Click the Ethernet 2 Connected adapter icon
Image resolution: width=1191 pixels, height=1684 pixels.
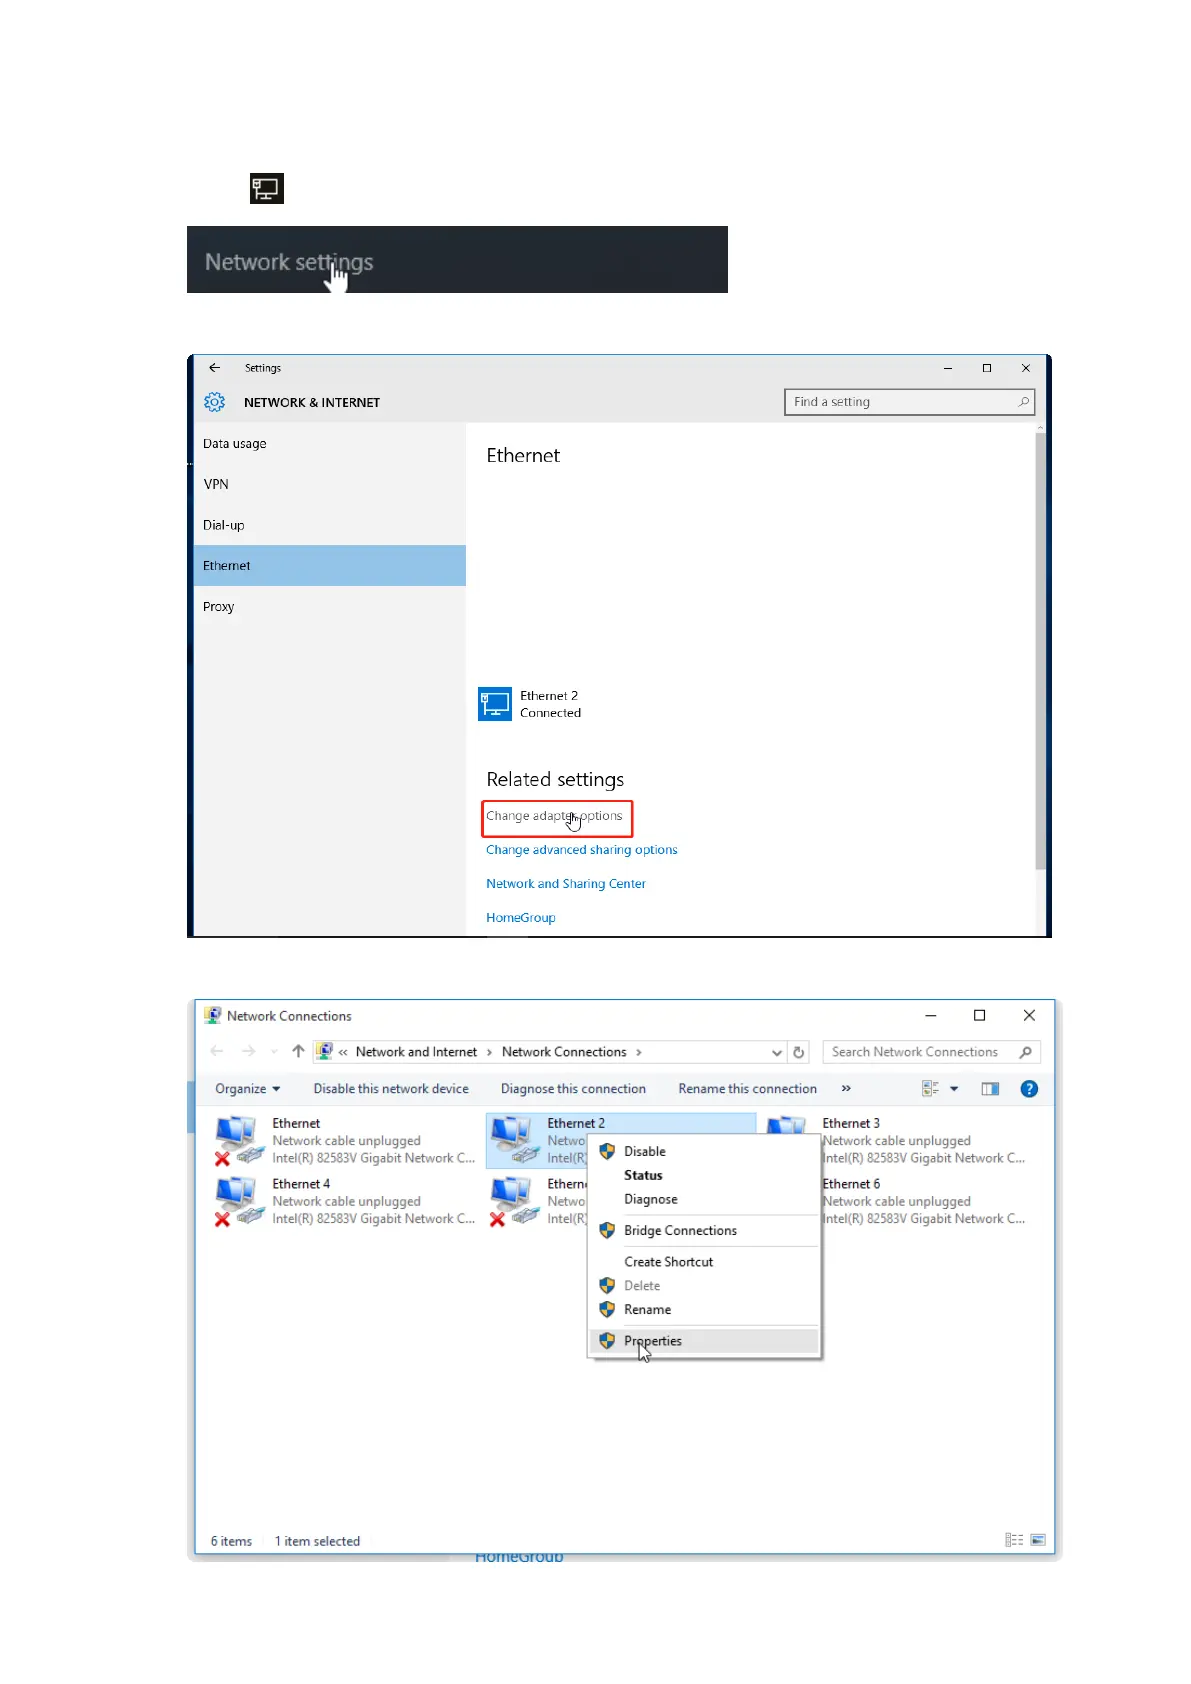pos(495,704)
